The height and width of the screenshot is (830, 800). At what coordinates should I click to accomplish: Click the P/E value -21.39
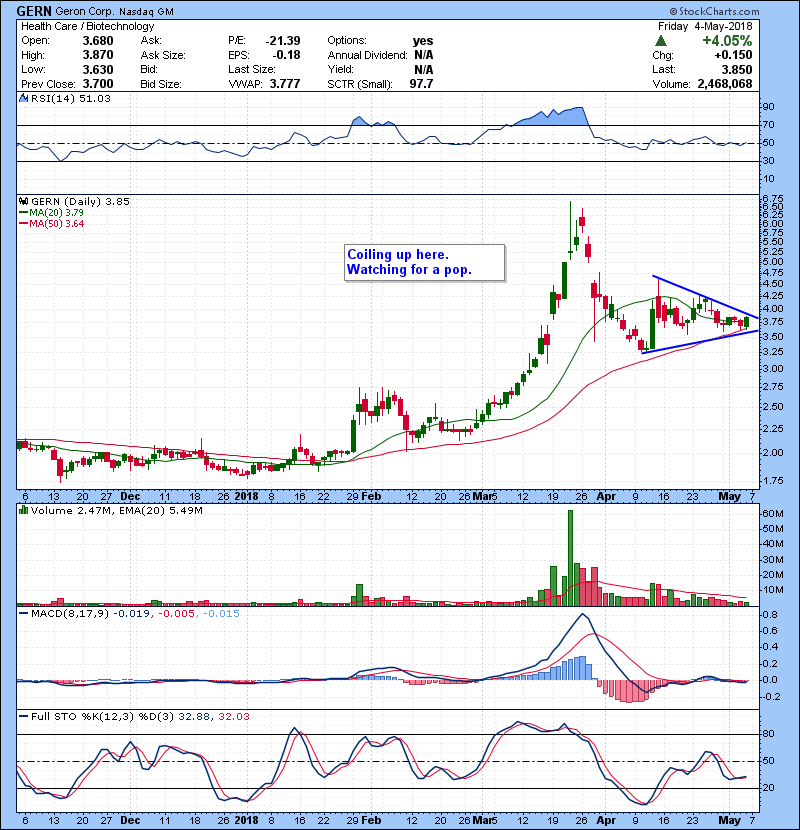point(283,41)
